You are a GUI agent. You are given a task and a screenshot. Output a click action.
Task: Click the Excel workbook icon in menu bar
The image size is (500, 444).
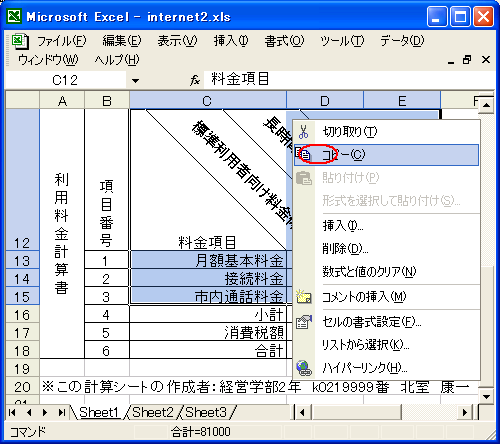[20, 41]
